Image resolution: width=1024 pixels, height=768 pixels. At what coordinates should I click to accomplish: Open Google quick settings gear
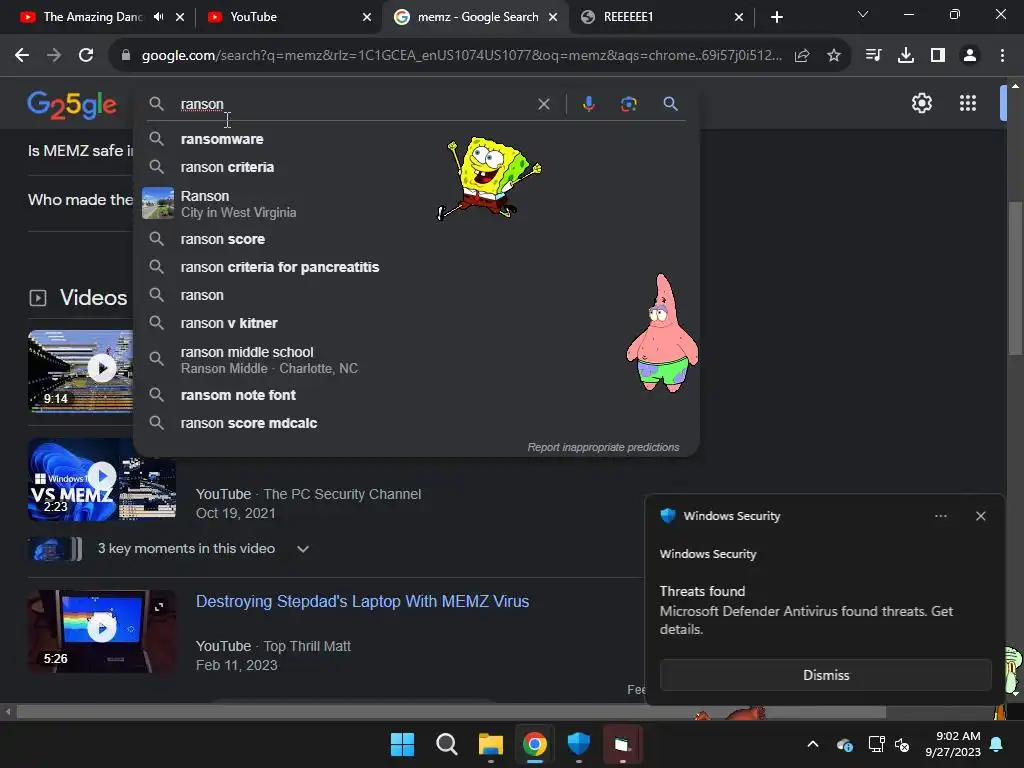click(921, 103)
